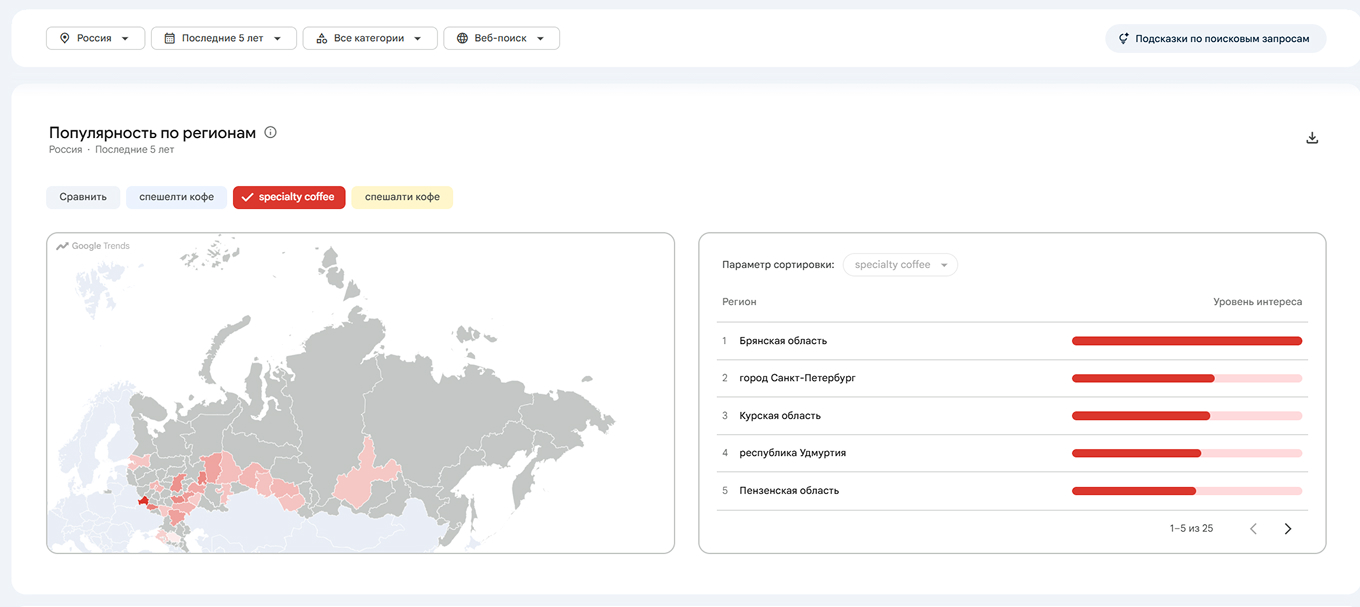Click the location pin icon beside Россия
Screen dimensions: 1360x607
(65, 38)
